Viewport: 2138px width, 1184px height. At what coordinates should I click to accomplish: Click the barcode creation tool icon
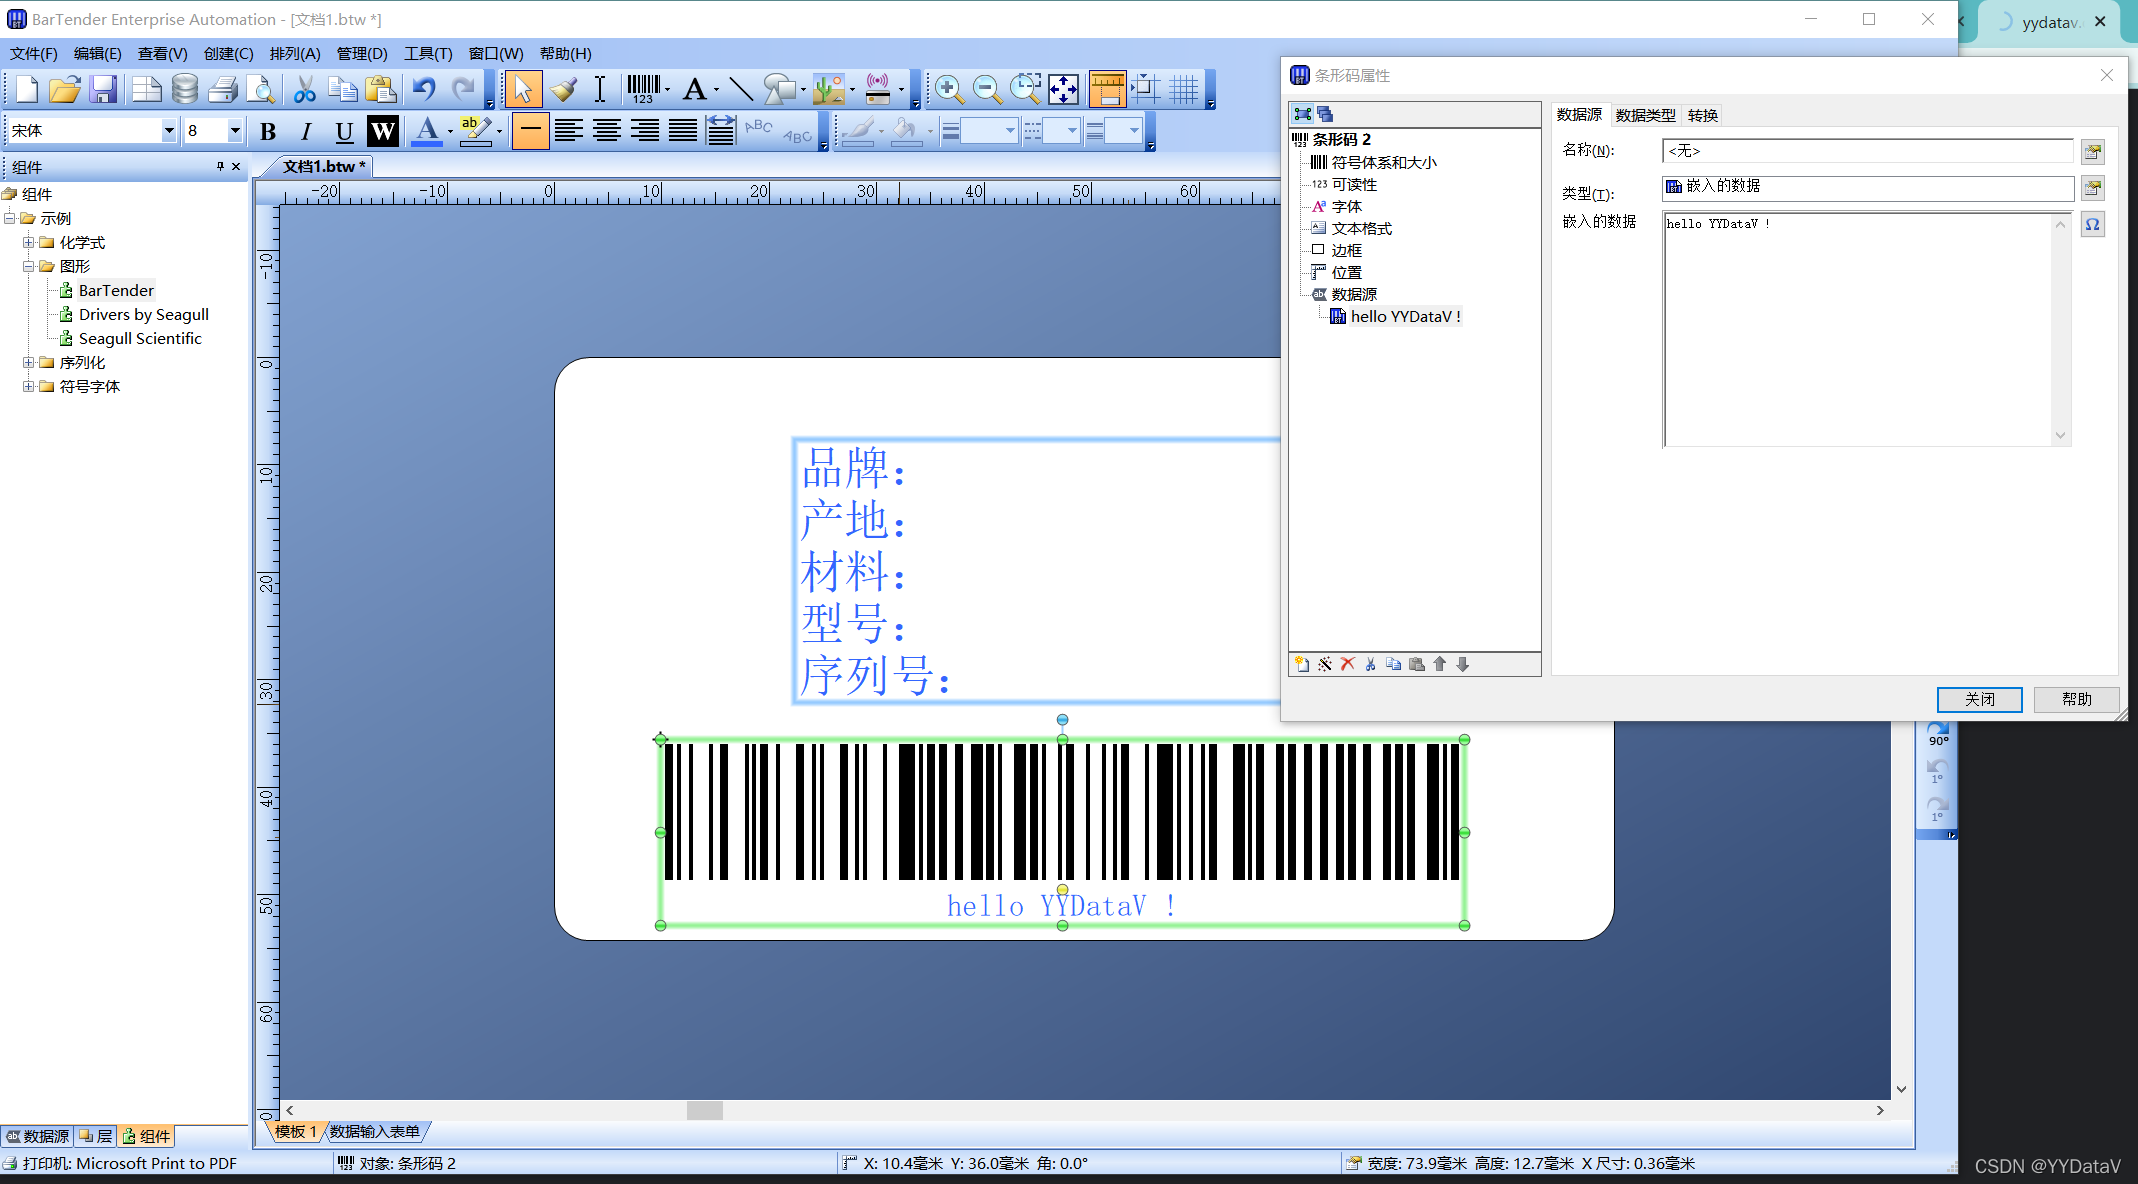[x=644, y=89]
